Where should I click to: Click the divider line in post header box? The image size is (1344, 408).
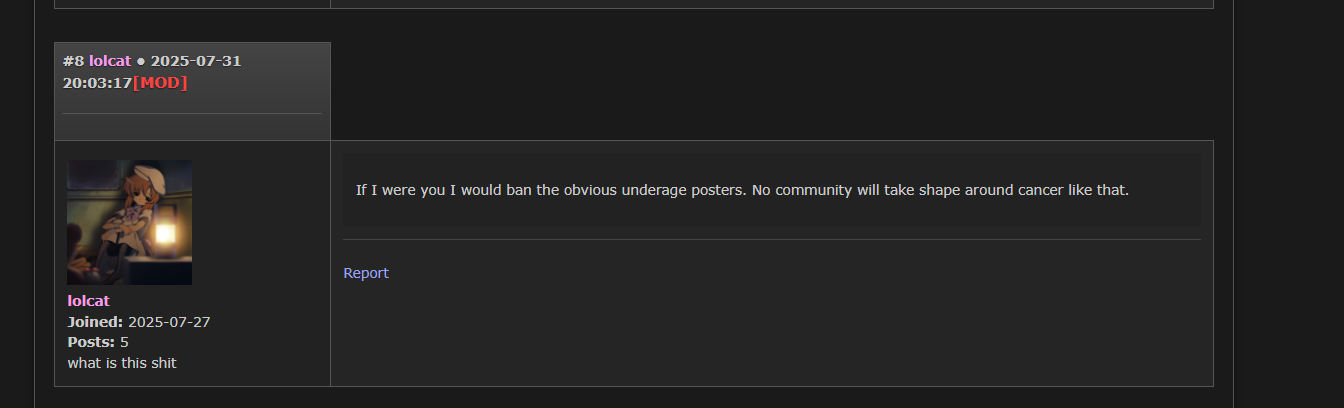click(x=192, y=114)
